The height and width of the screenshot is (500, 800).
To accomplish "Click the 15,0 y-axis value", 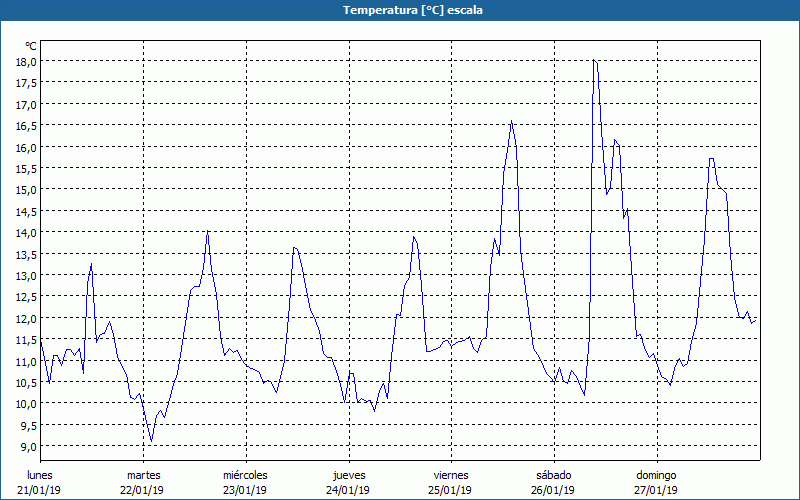I will coord(27,189).
